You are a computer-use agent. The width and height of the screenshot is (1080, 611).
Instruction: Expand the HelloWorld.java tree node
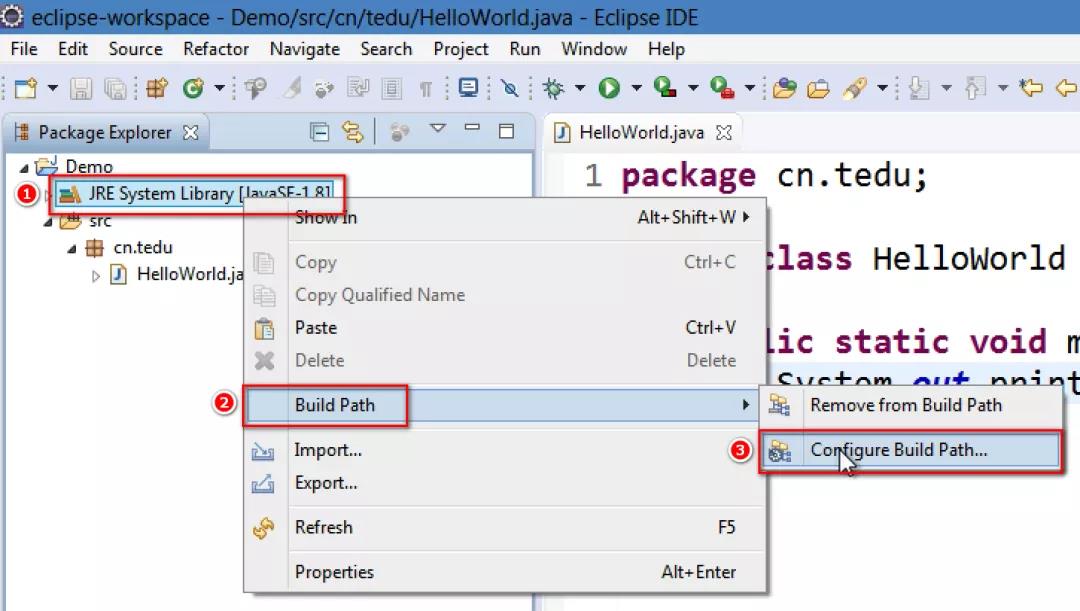coord(96,276)
